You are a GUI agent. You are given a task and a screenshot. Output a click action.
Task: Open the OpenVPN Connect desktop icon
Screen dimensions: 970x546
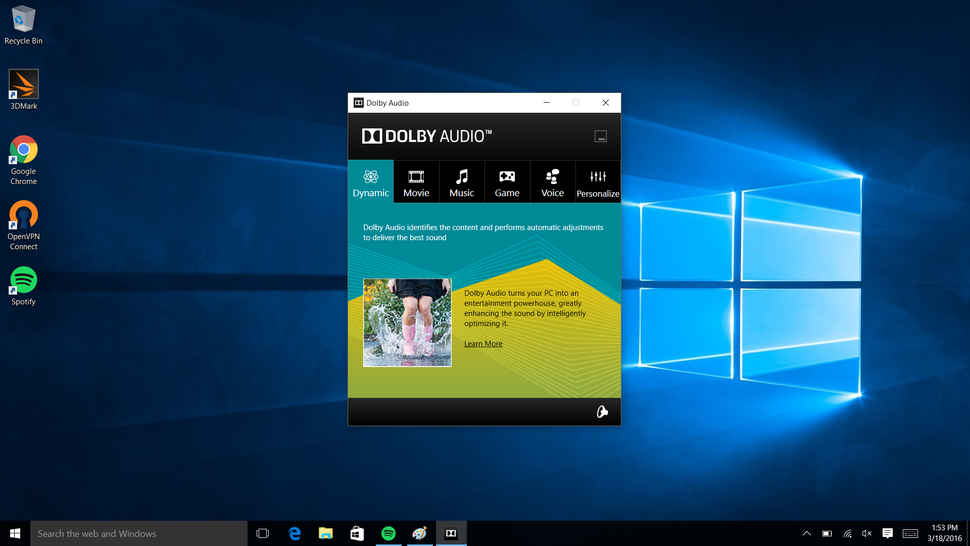pos(24,226)
